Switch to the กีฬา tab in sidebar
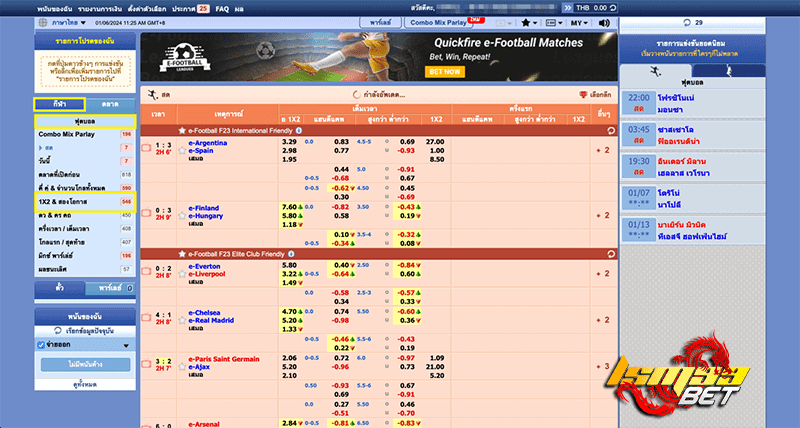Screen dimensions: 800x428 [59, 104]
